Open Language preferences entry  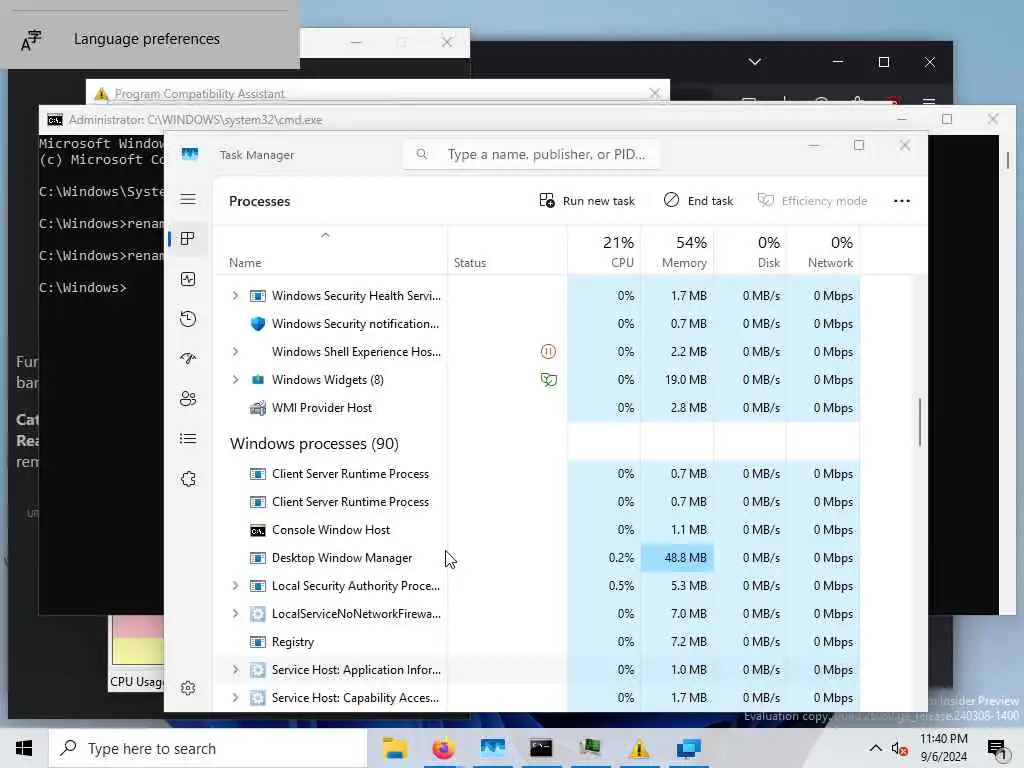pyautogui.click(x=150, y=39)
